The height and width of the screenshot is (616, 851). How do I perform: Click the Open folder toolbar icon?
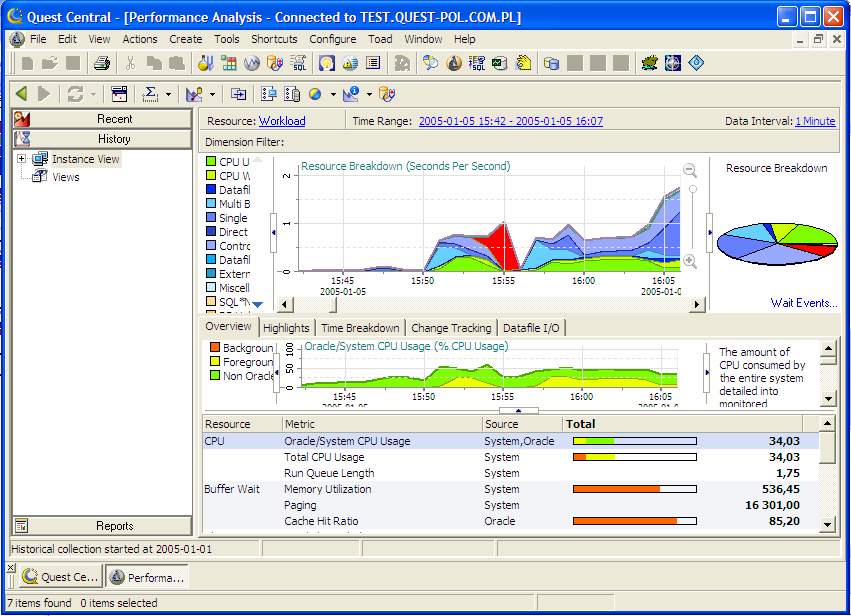click(50, 63)
